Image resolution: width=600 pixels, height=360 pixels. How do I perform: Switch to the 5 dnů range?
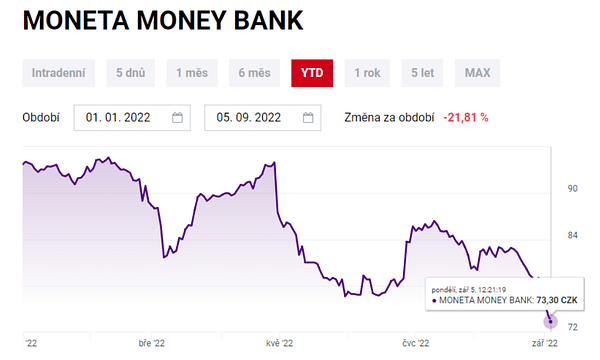point(130,73)
